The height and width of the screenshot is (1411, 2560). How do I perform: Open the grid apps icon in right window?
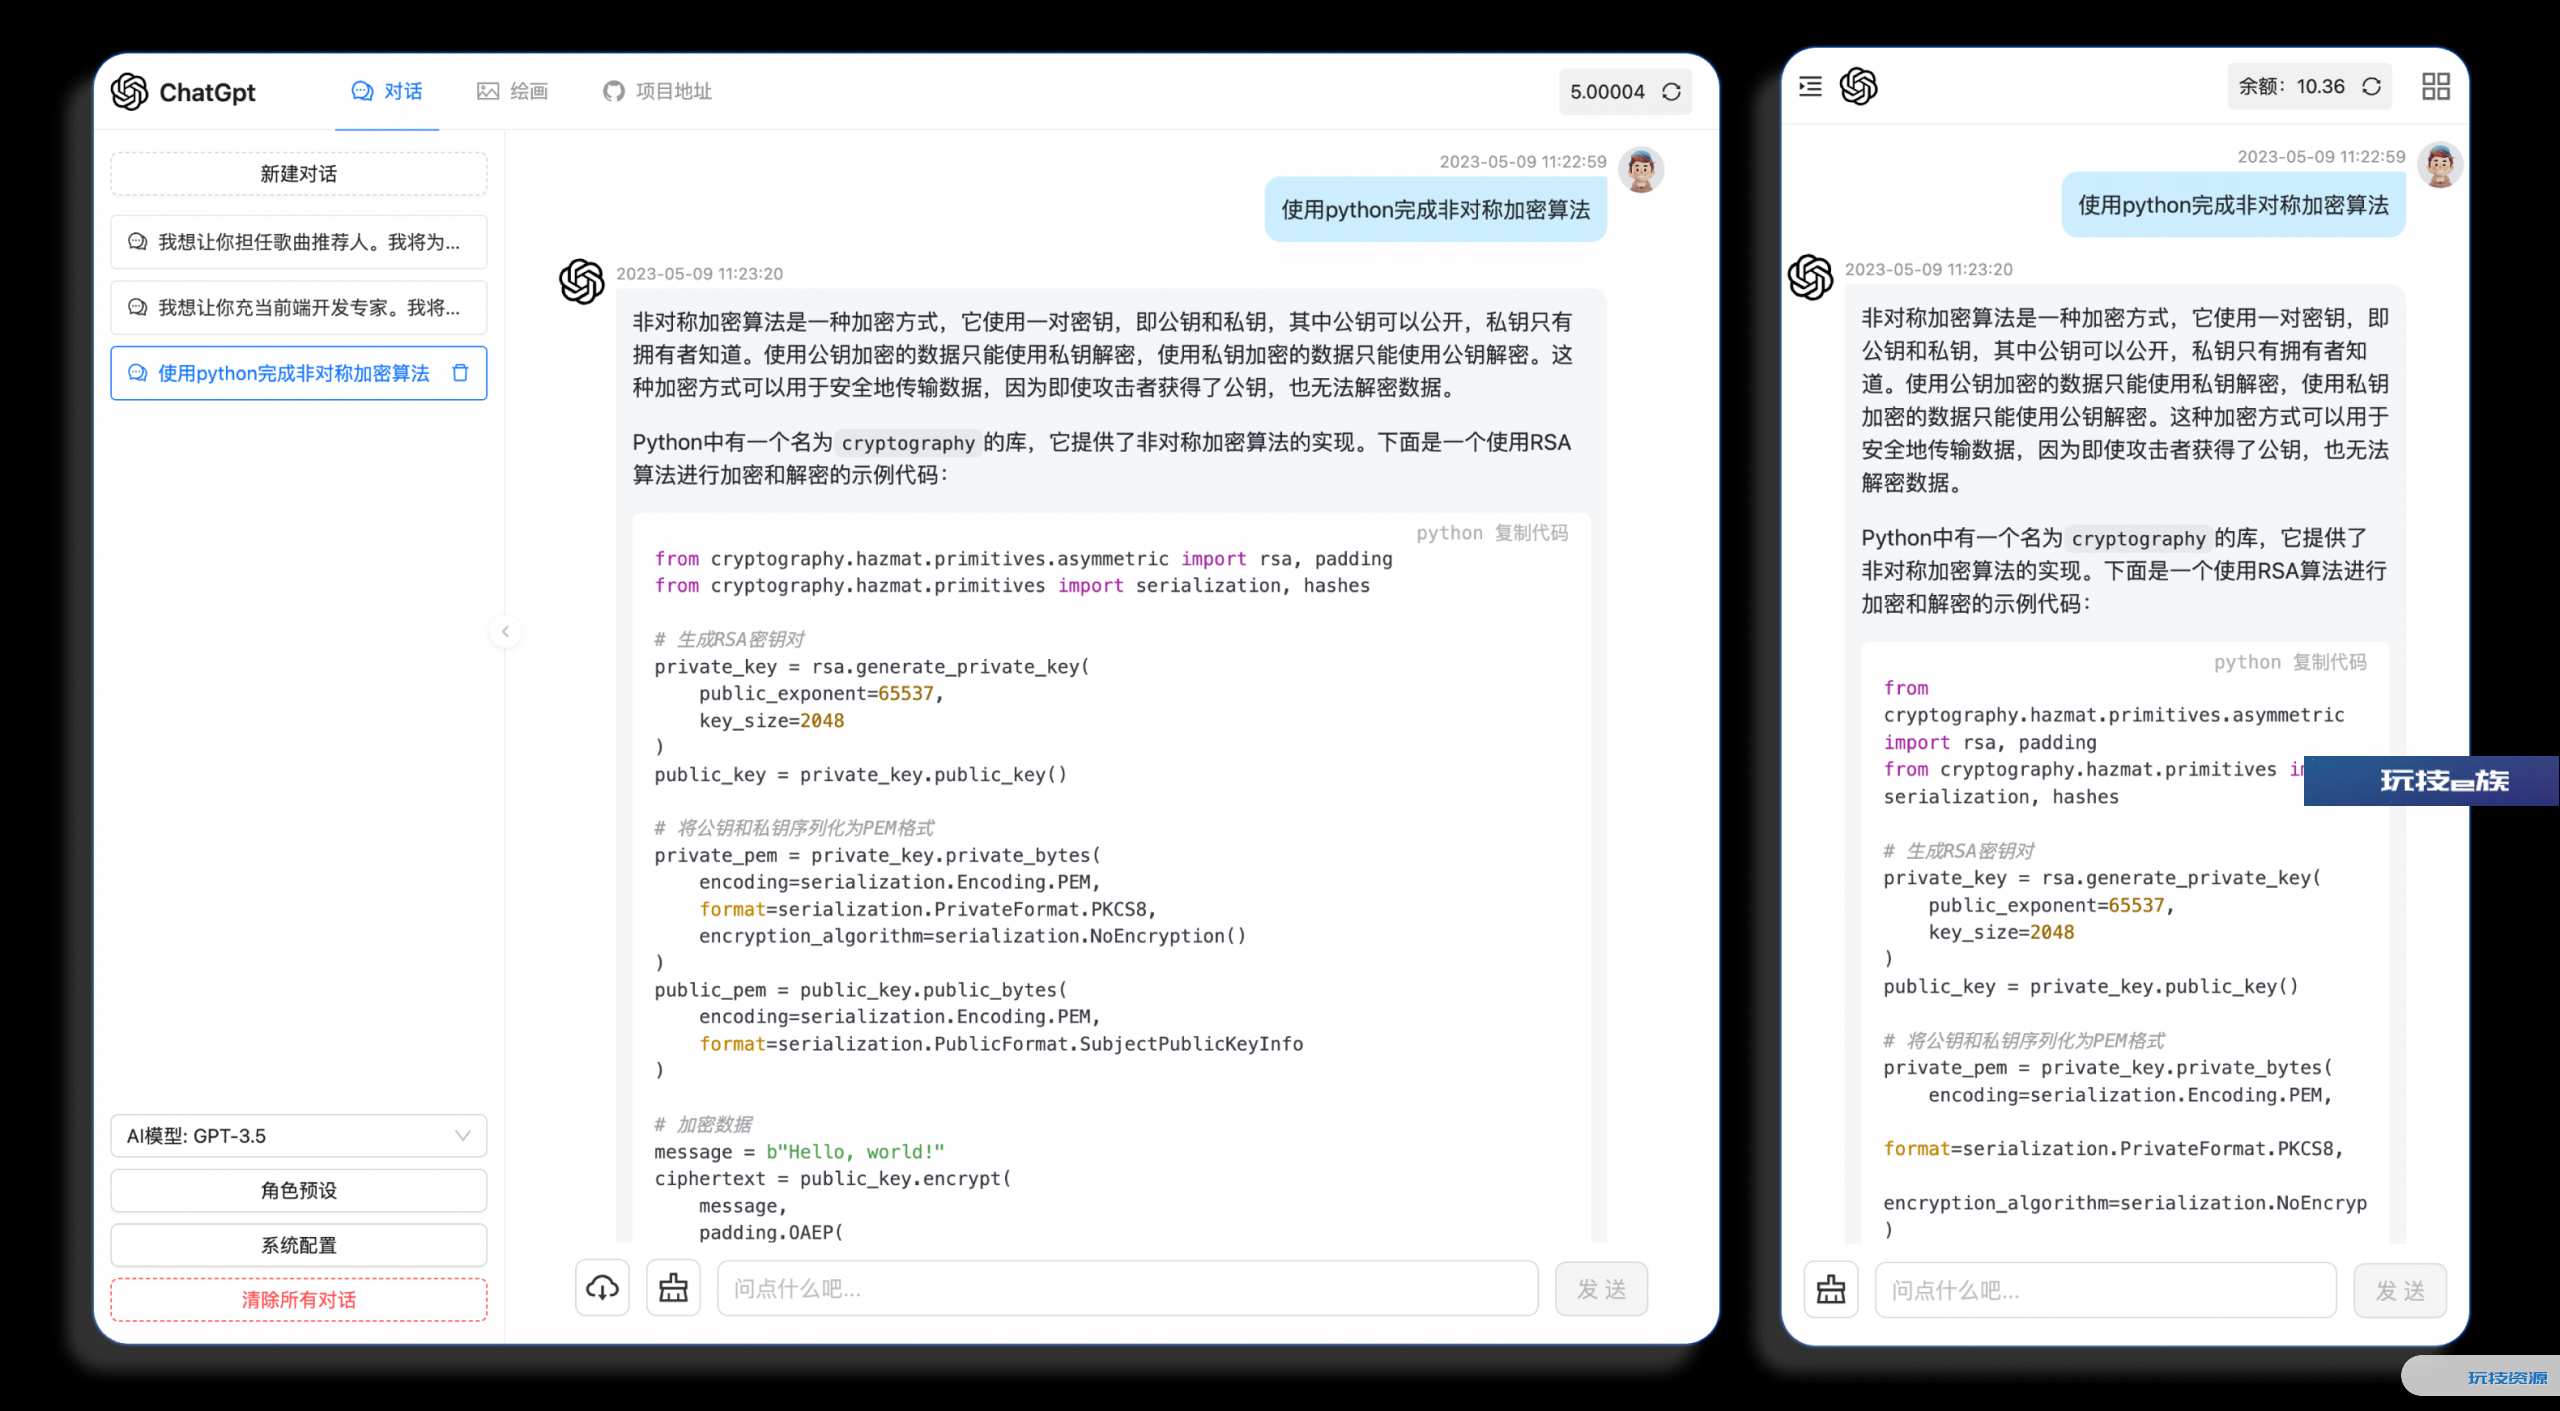2436,87
